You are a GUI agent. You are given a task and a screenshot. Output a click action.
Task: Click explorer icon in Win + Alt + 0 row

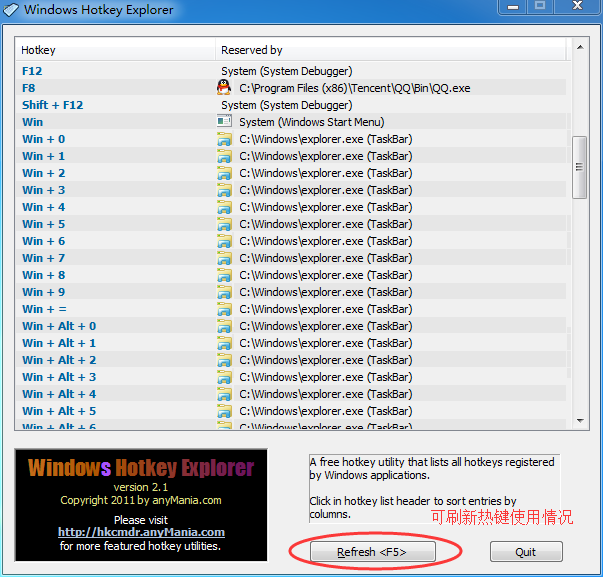pos(224,326)
